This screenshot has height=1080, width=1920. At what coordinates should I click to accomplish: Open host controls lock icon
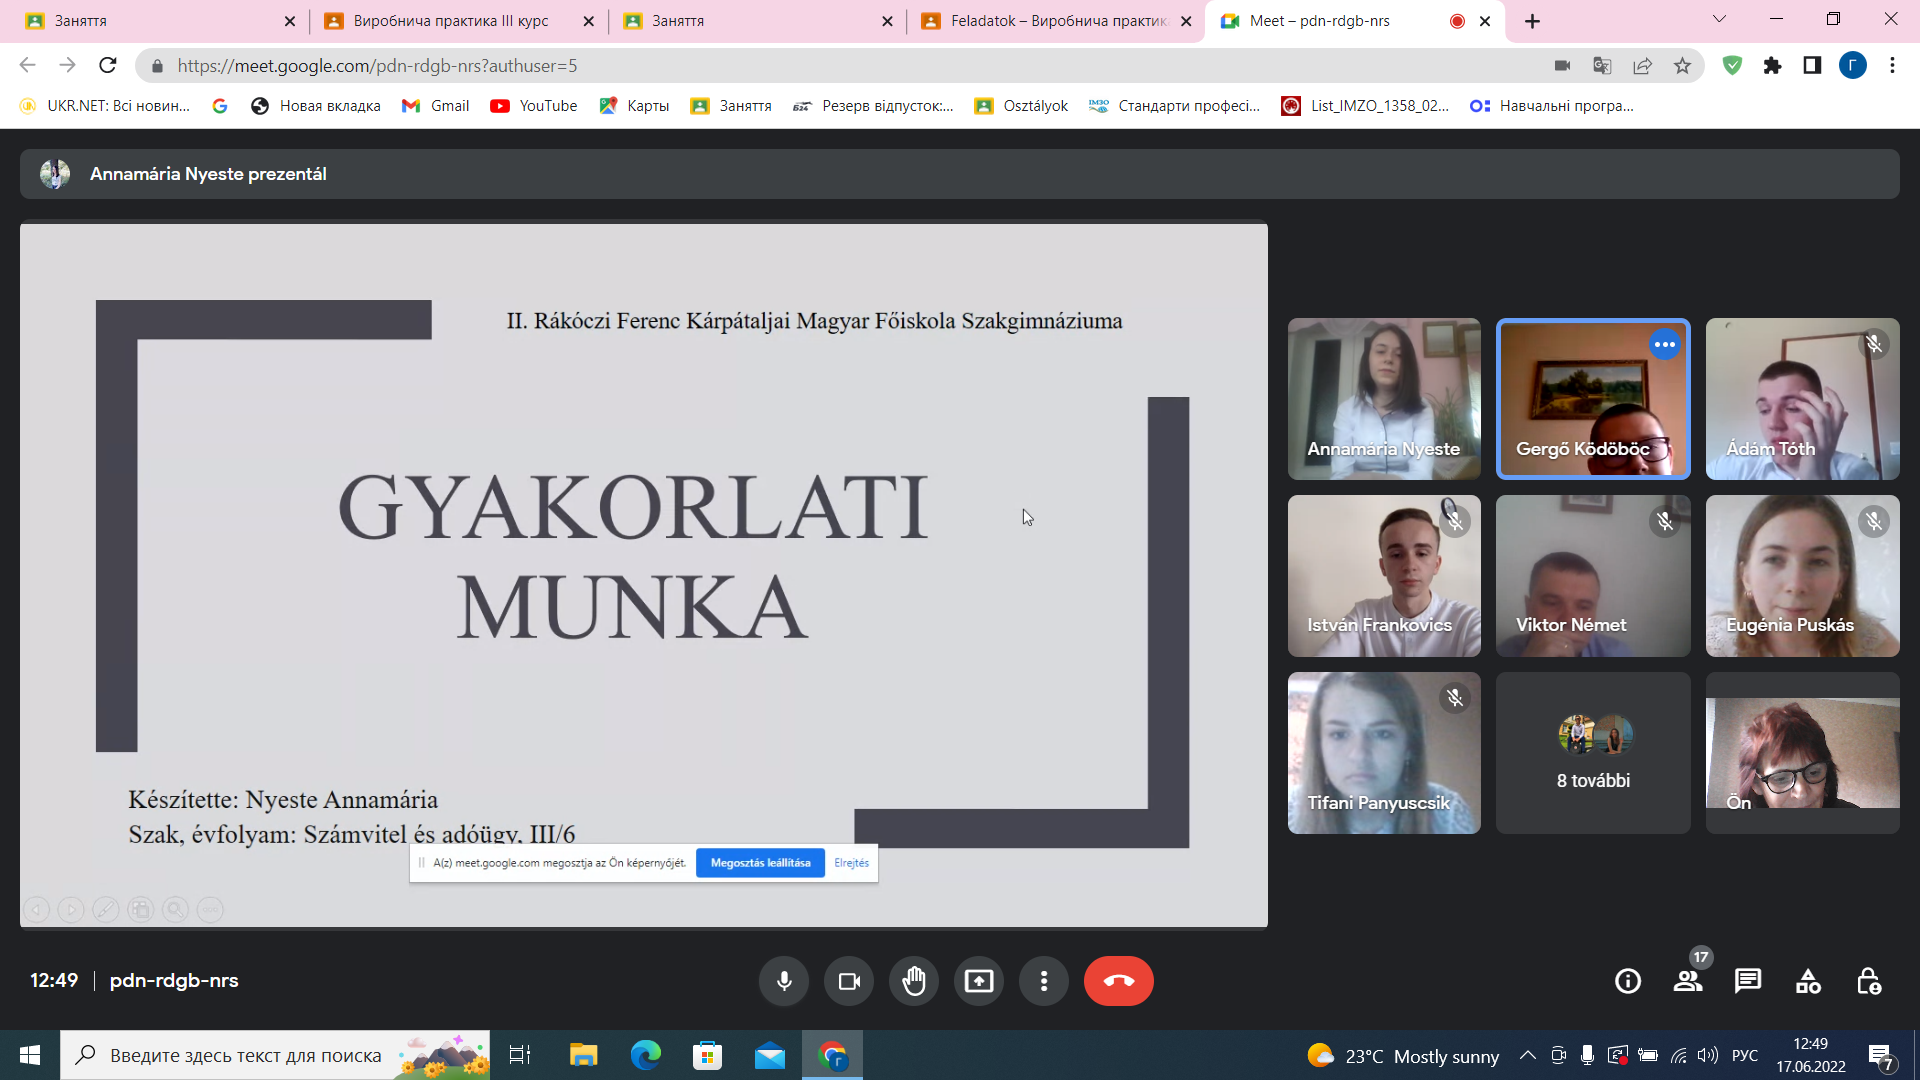(1868, 981)
